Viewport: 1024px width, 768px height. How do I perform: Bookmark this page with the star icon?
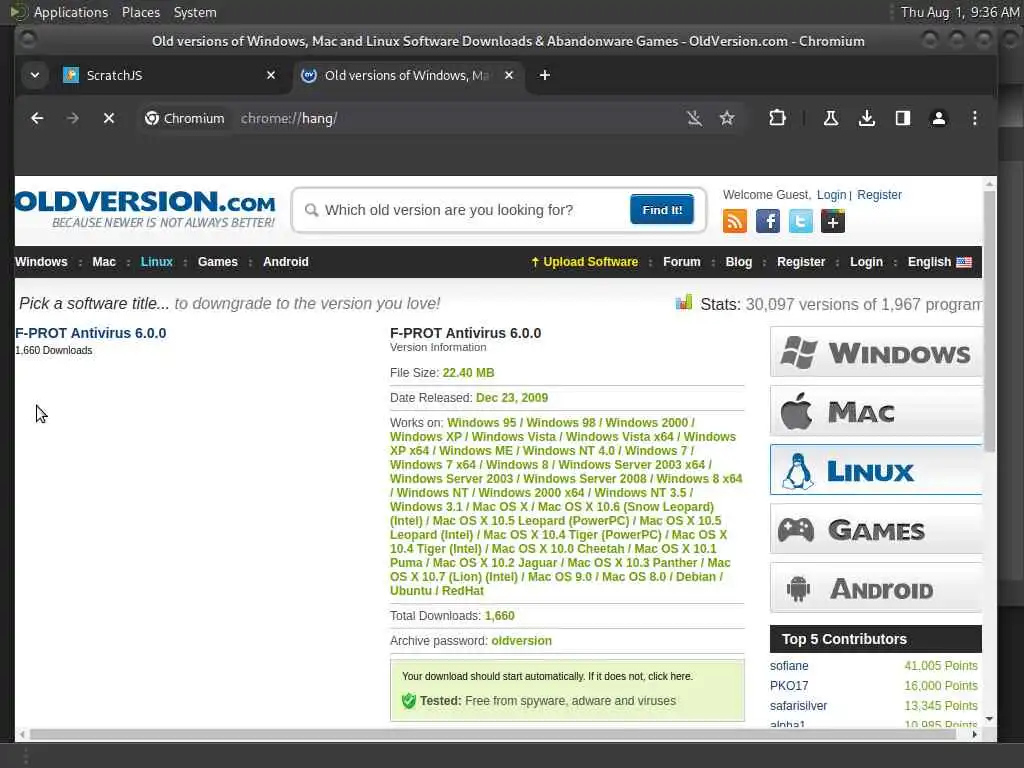point(727,118)
